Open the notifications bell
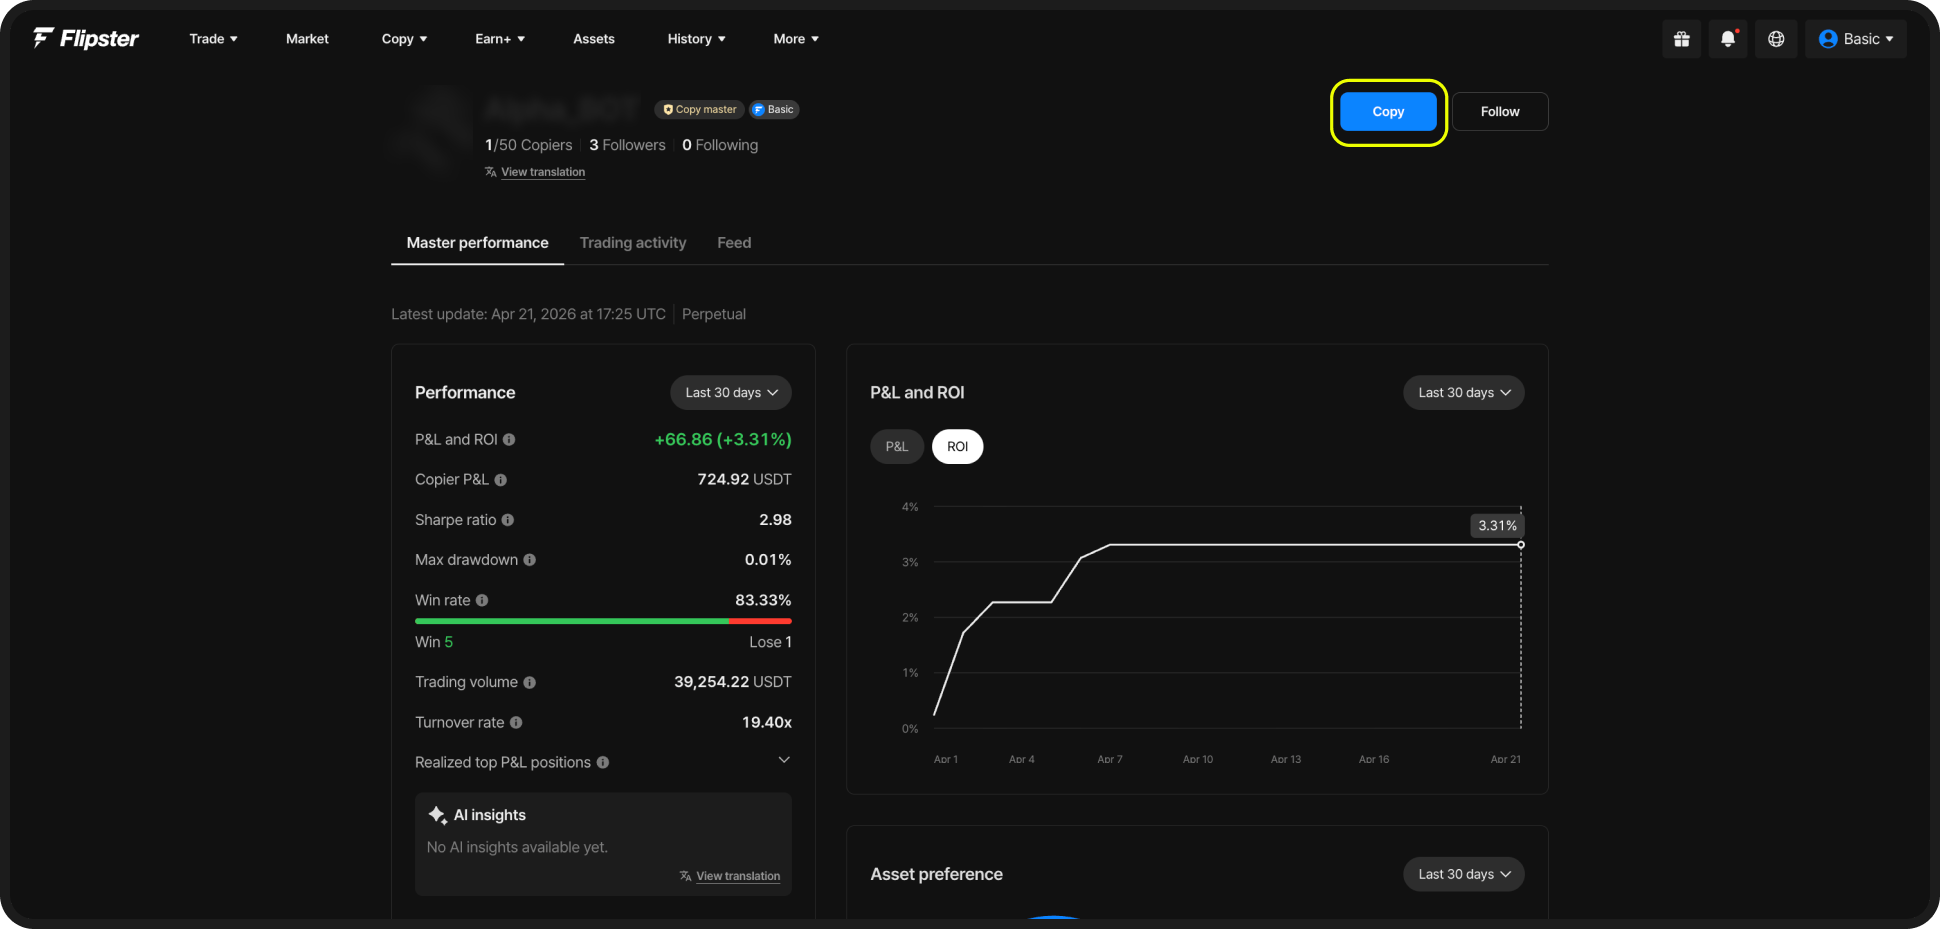 click(1728, 39)
